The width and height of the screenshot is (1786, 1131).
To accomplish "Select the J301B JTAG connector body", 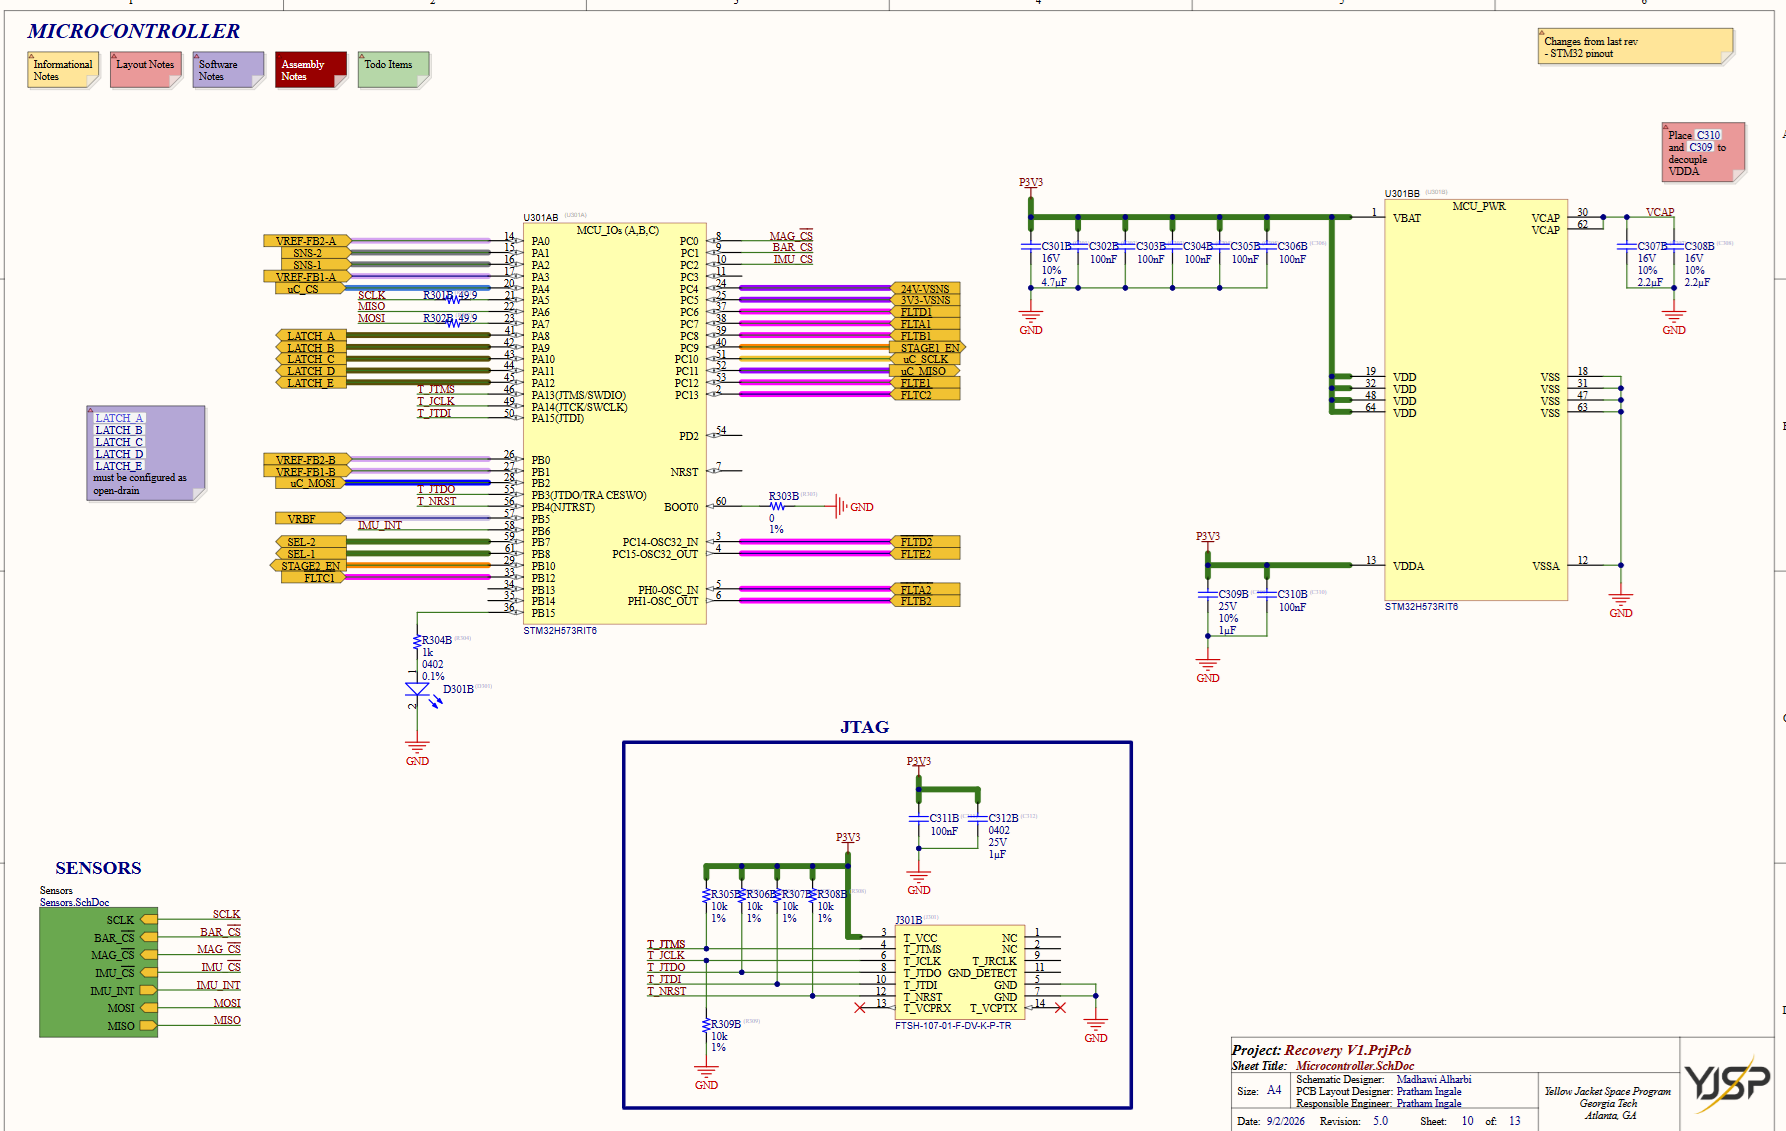I will pyautogui.click(x=960, y=973).
